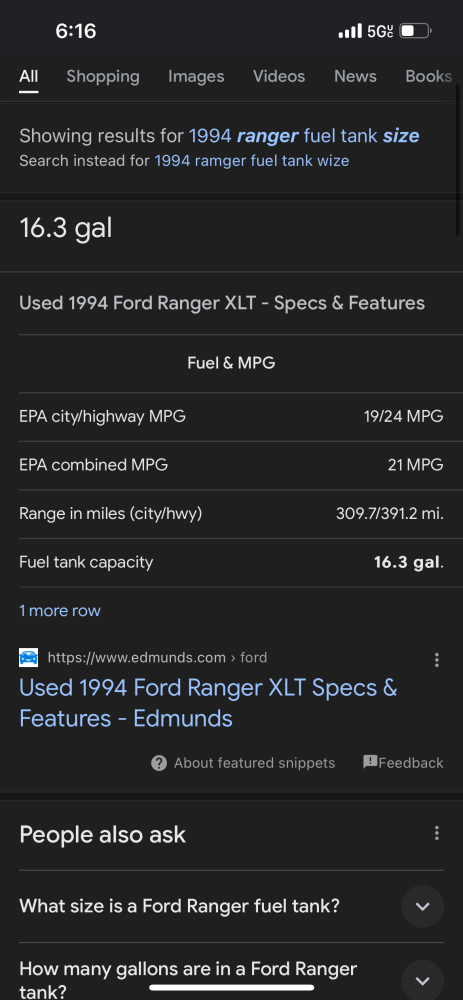Open the Edmunds result three-dot menu
Viewport: 463px width, 1000px height.
coord(436,659)
